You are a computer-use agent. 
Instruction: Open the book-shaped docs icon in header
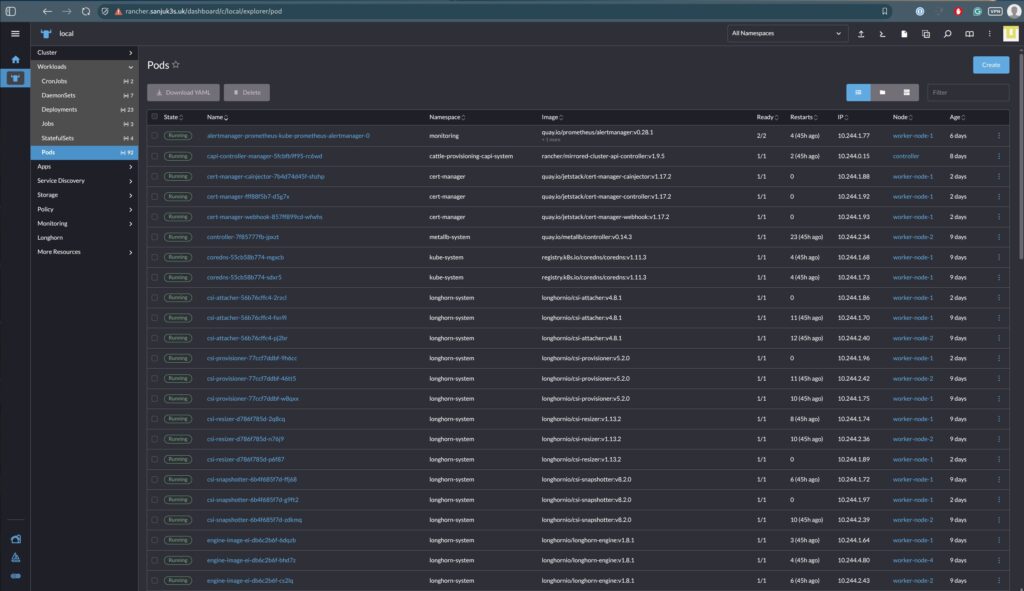click(969, 33)
